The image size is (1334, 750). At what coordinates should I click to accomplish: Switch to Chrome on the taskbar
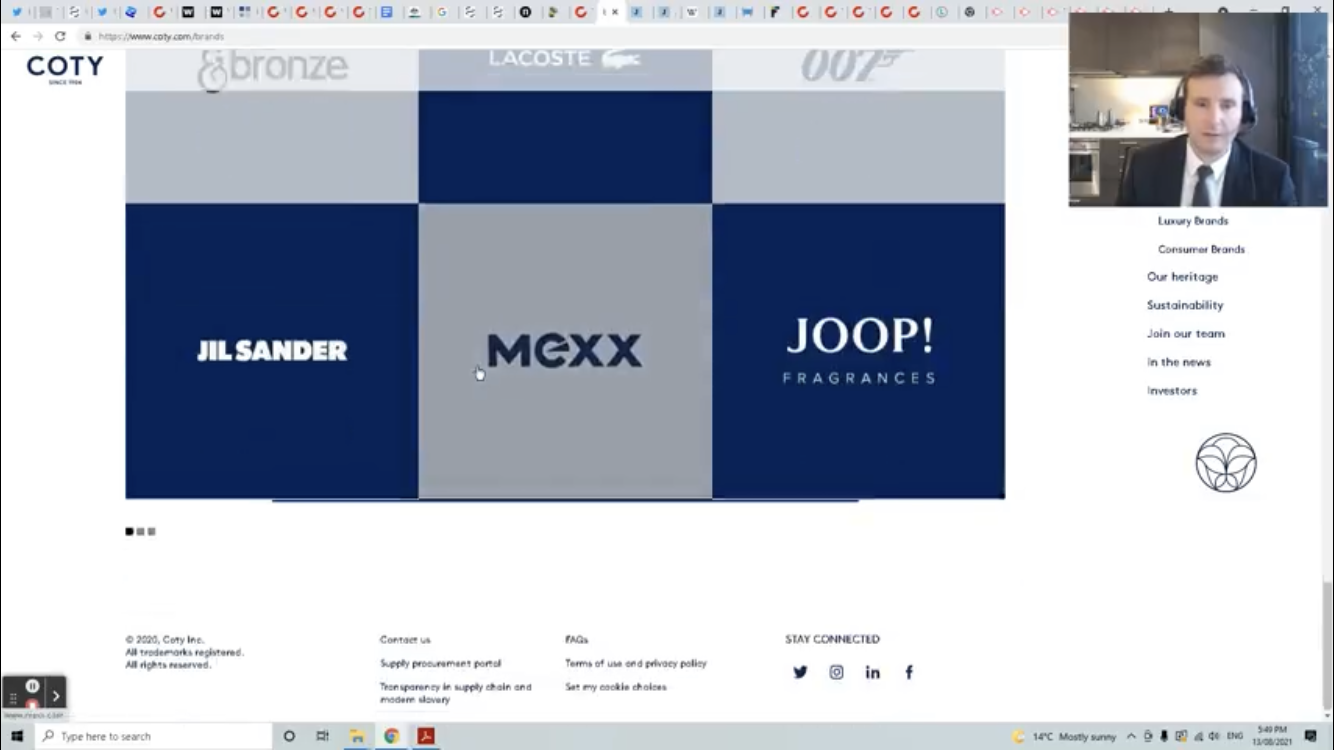(x=391, y=736)
